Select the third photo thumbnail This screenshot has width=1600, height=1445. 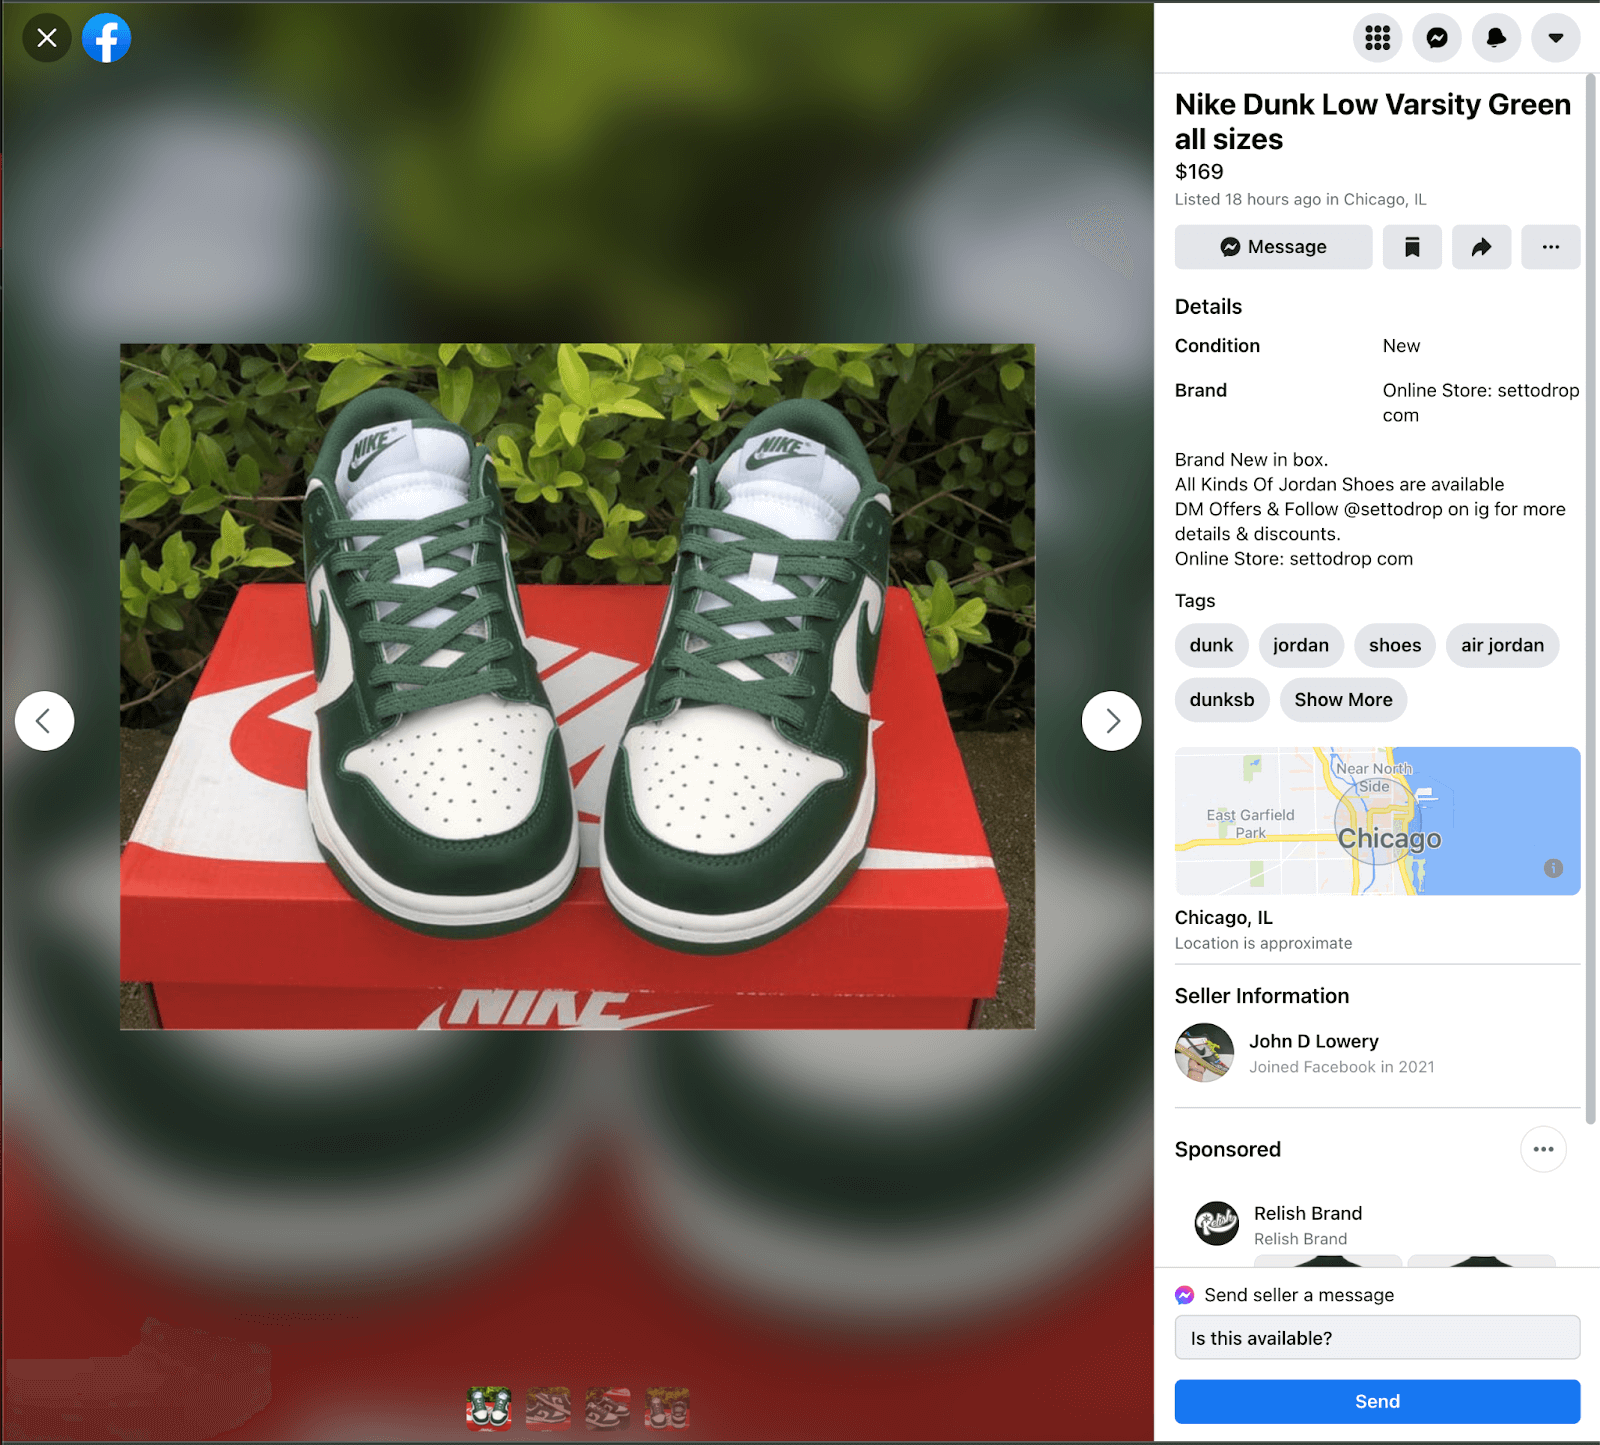pos(608,1408)
